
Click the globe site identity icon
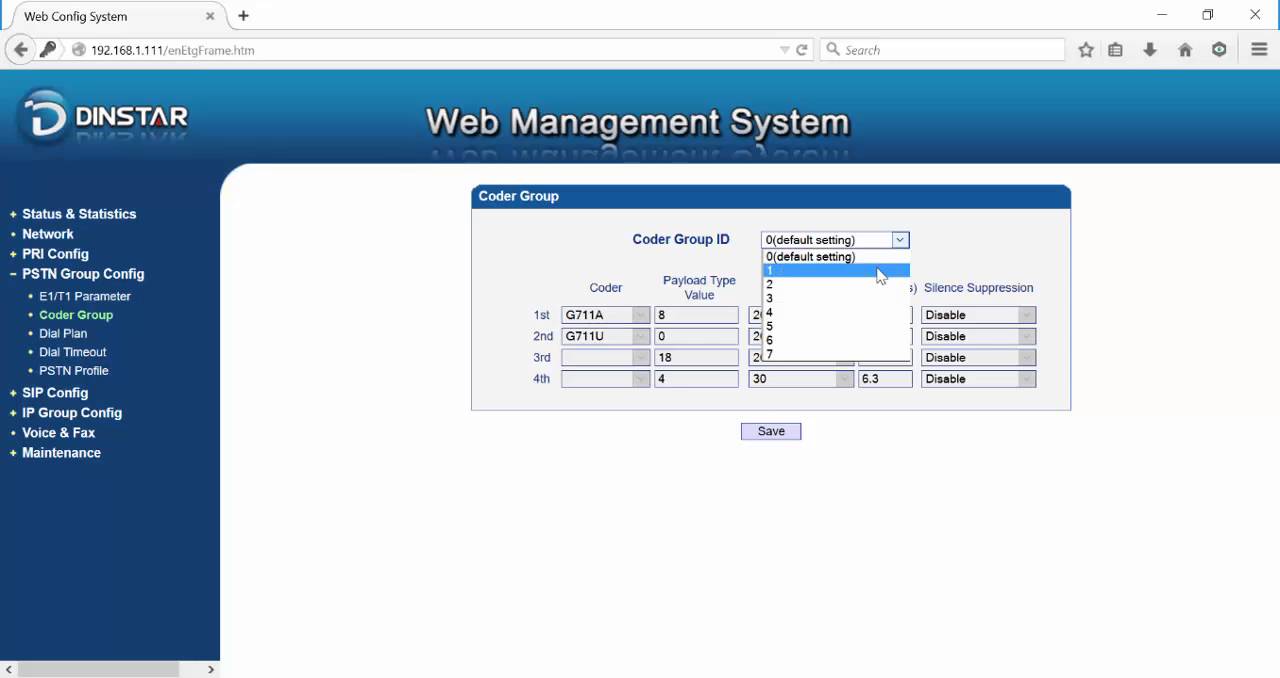[x=78, y=50]
